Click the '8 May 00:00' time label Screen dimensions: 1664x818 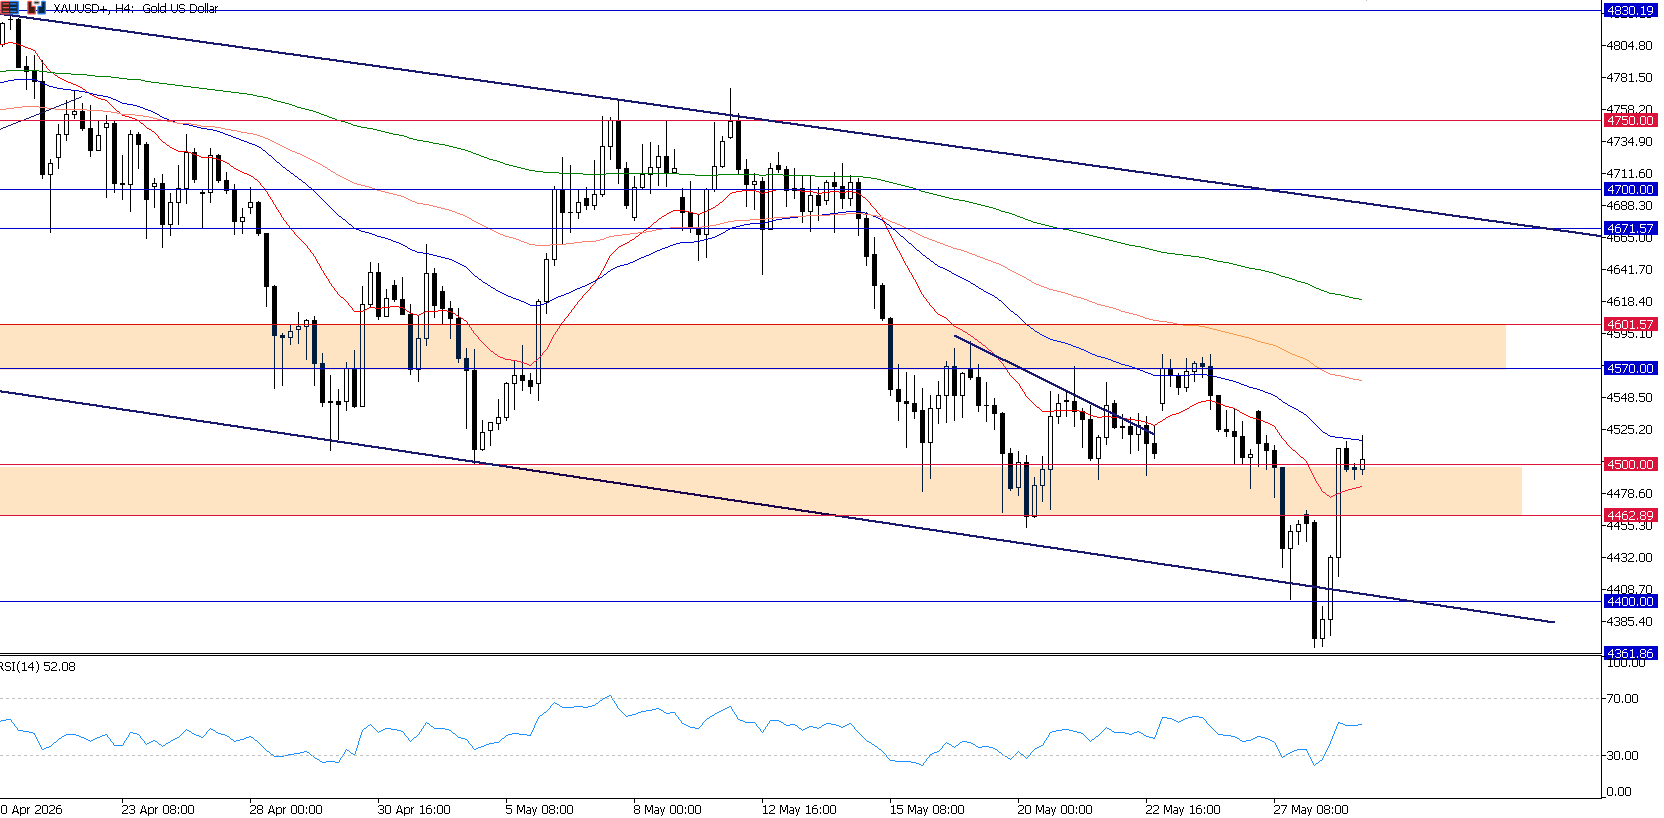[x=668, y=810]
